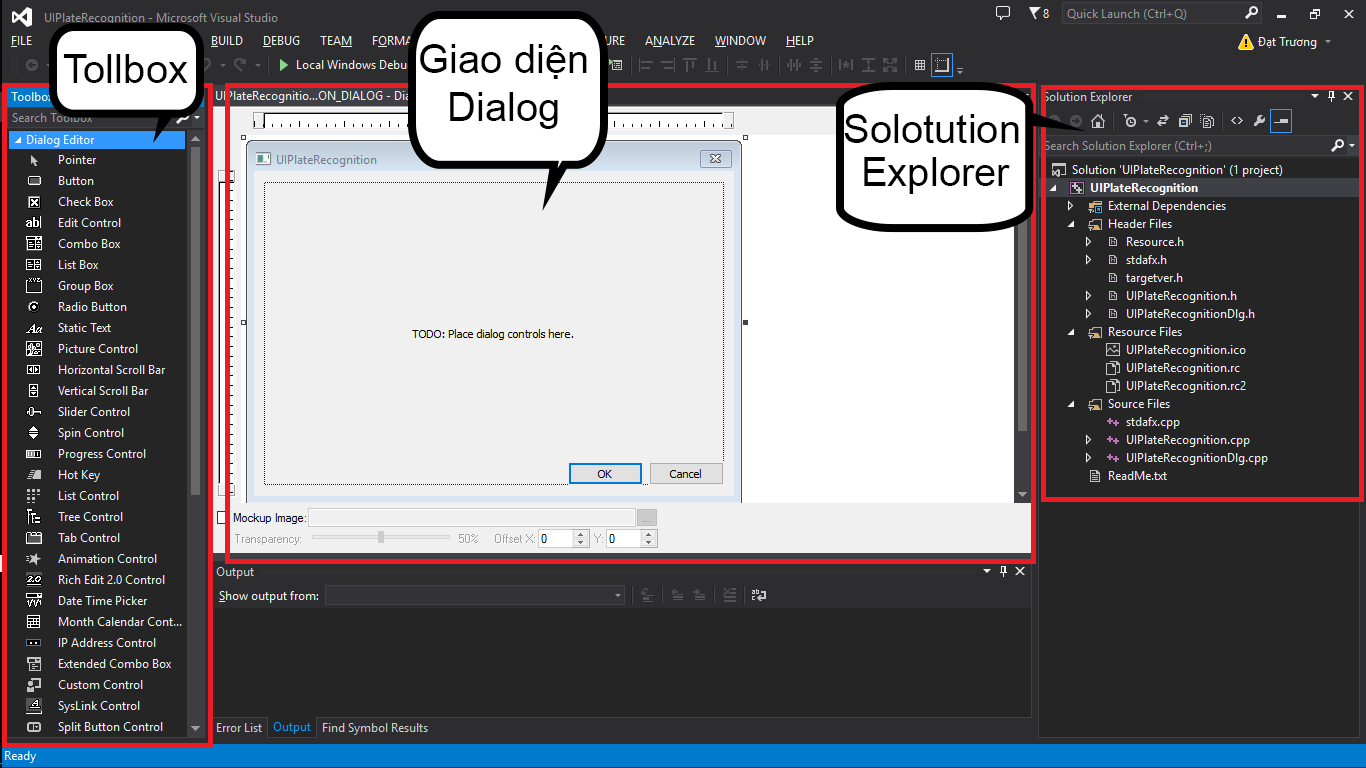The image size is (1366, 768).
Task: Expand External Dependencies node
Action: tap(1070, 206)
